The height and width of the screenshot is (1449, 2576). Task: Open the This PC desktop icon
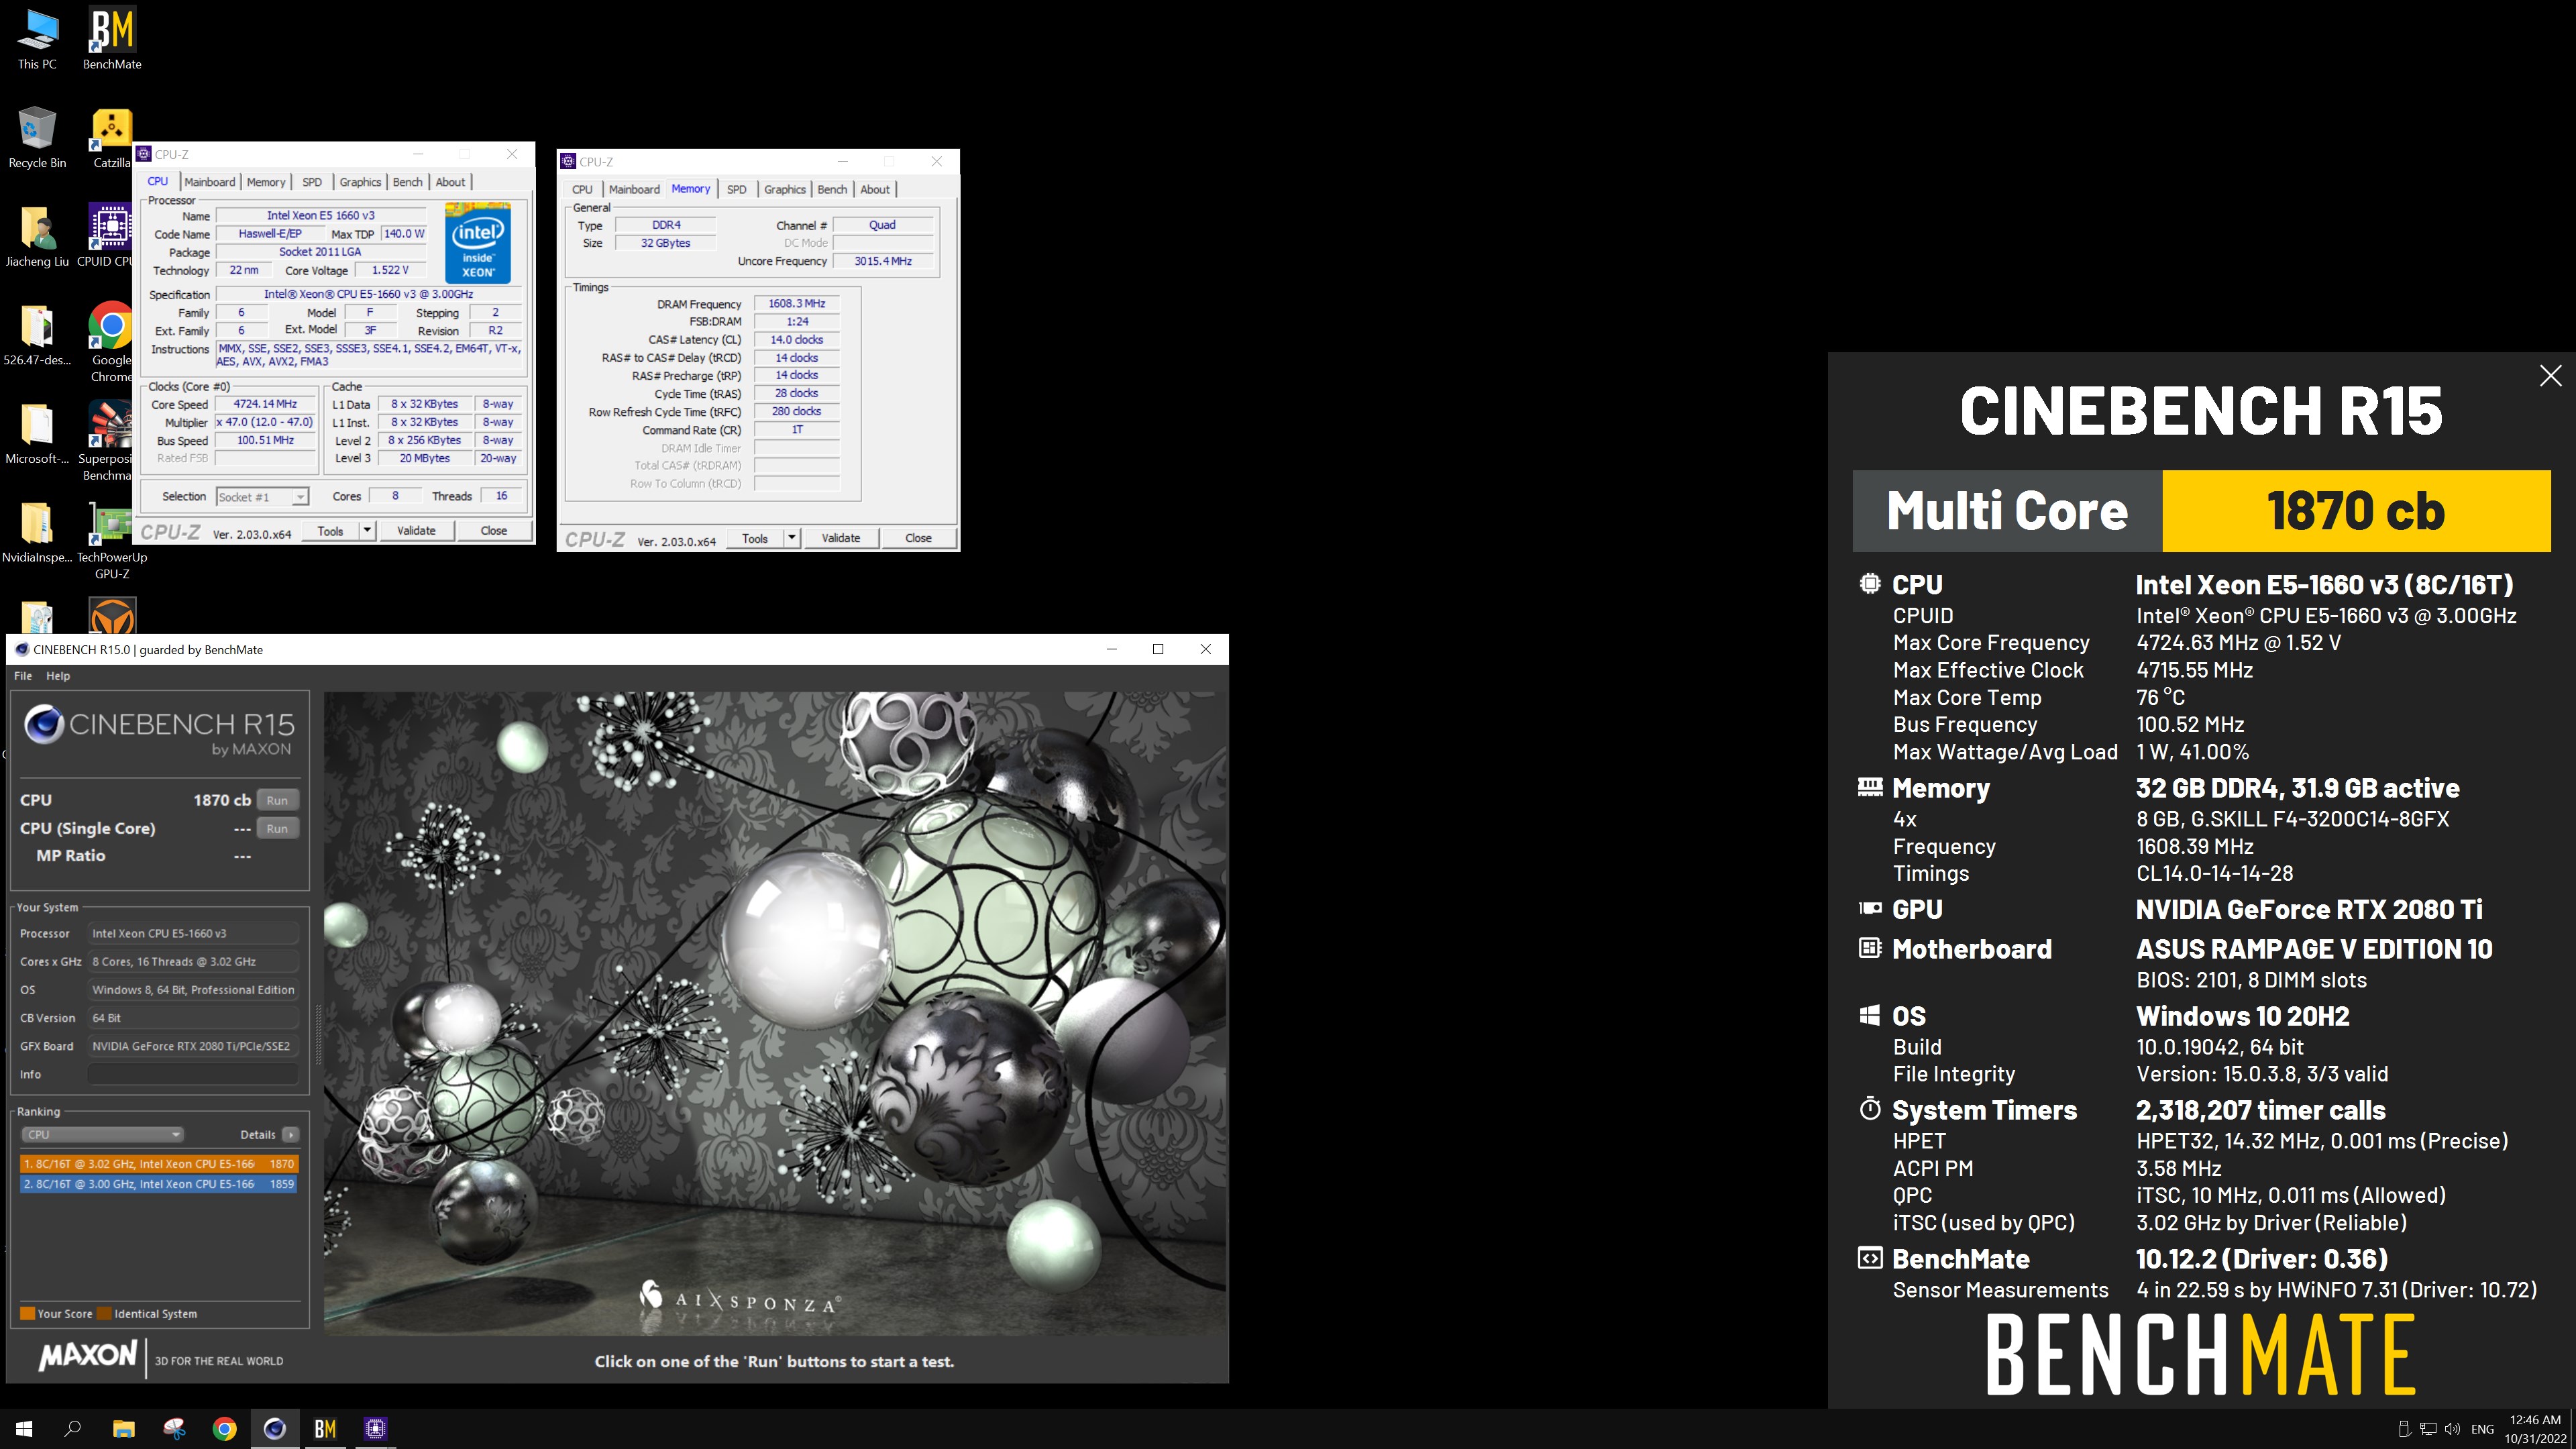[x=37, y=39]
